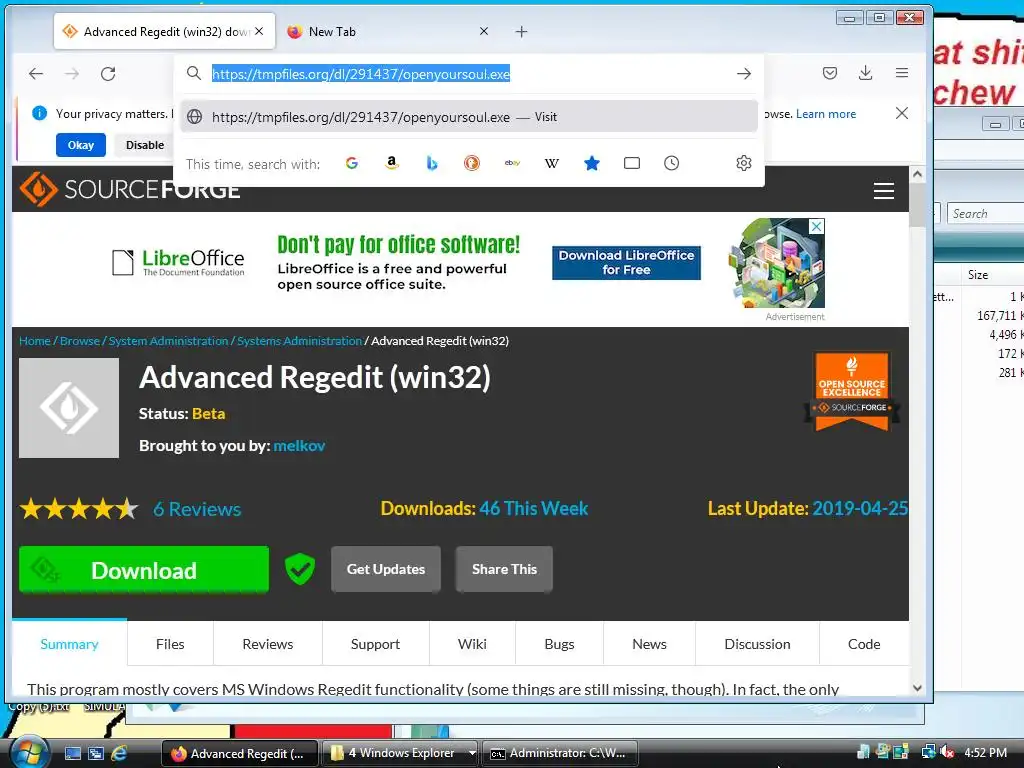Click the highlighted URL in address field
Viewport: 1024px width, 768px height.
(x=360, y=74)
